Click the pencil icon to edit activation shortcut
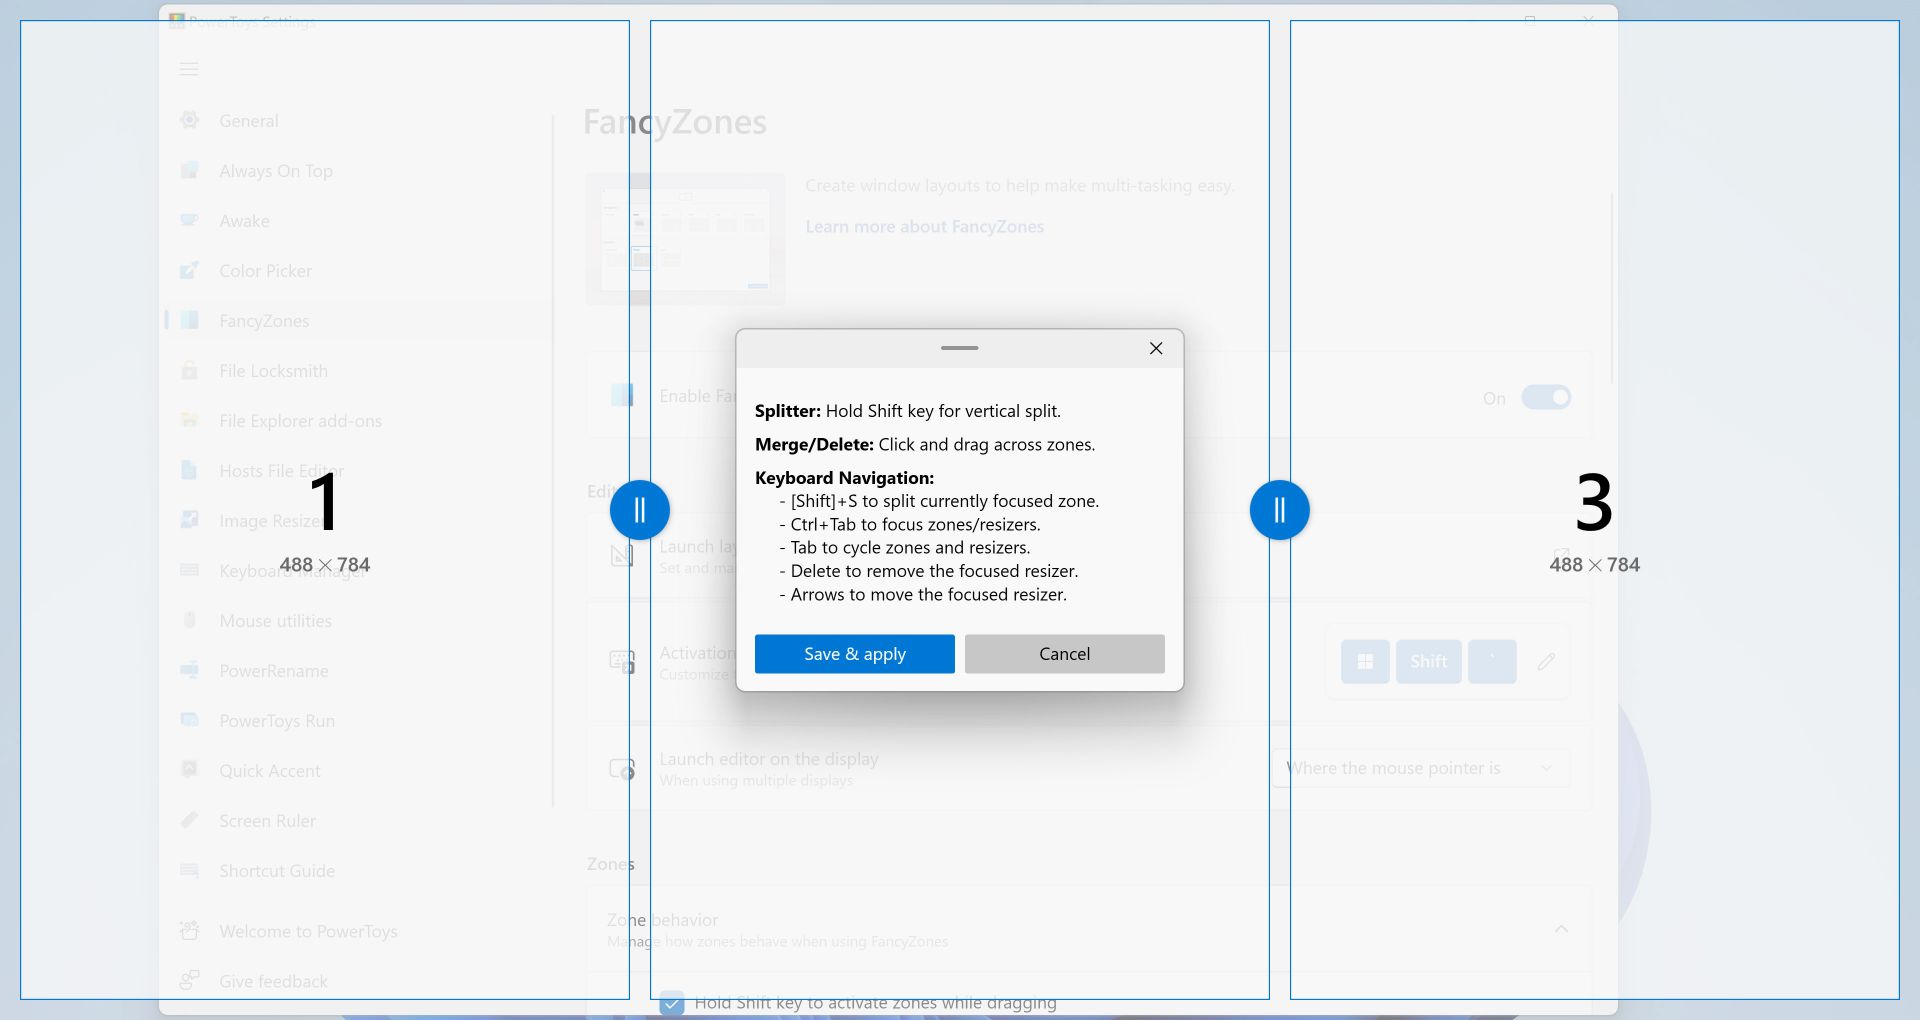This screenshot has height=1020, width=1920. click(x=1546, y=662)
